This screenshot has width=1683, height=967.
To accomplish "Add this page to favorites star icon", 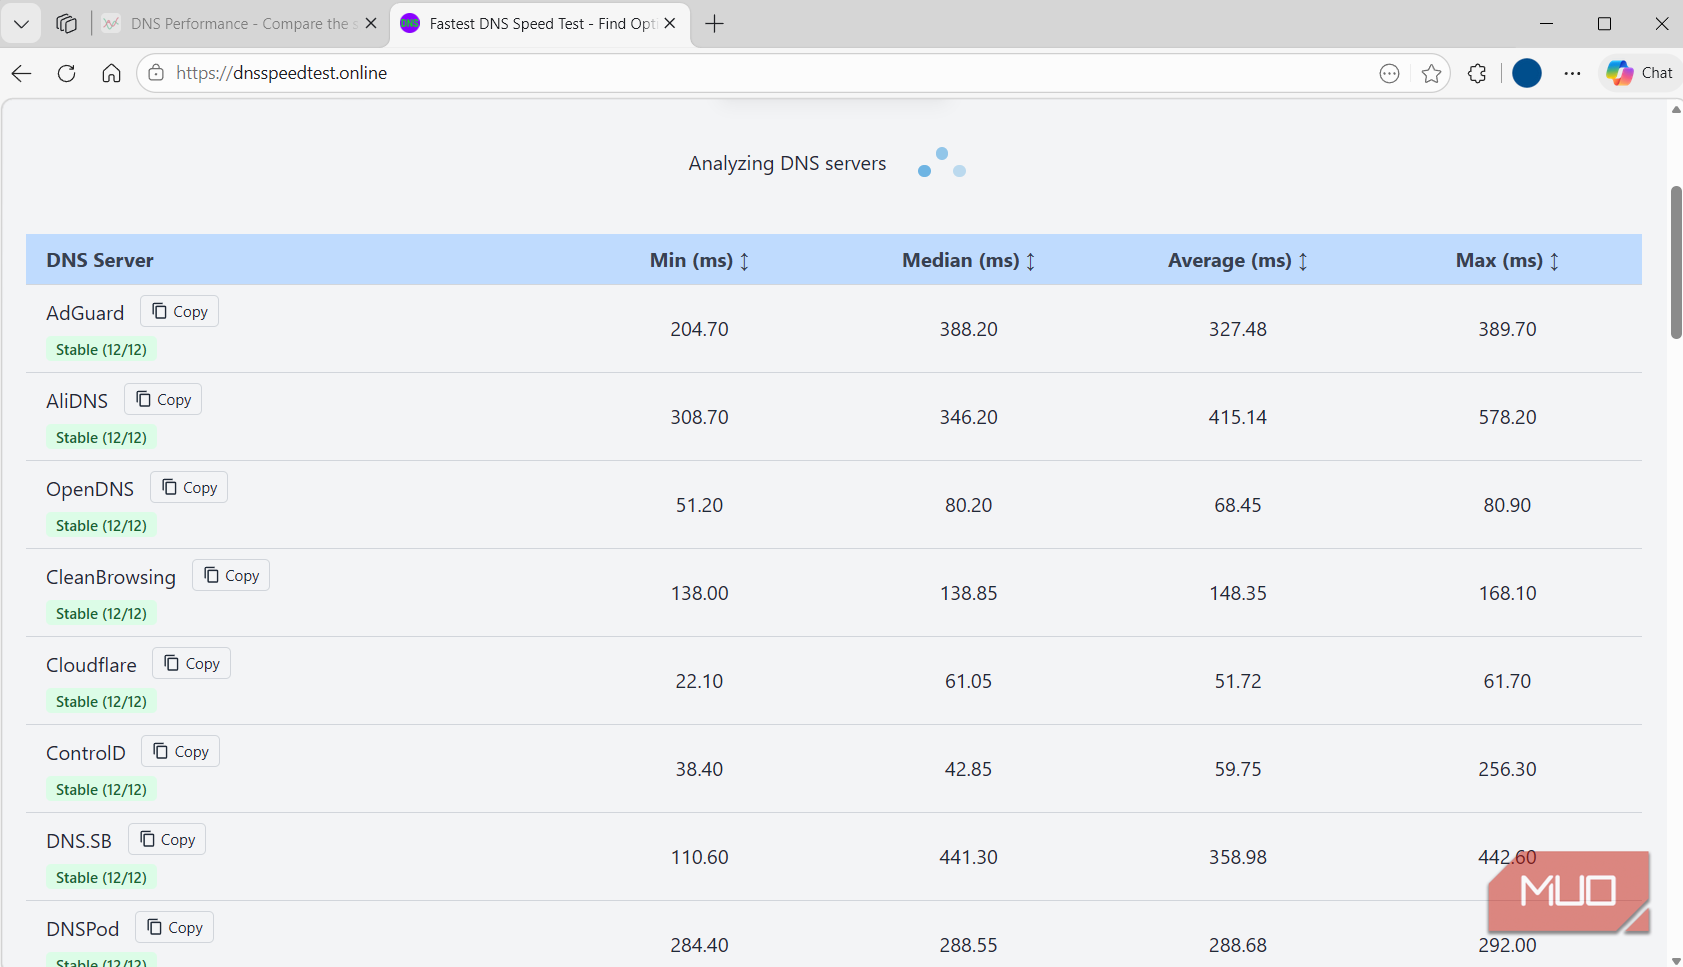I will (1431, 73).
